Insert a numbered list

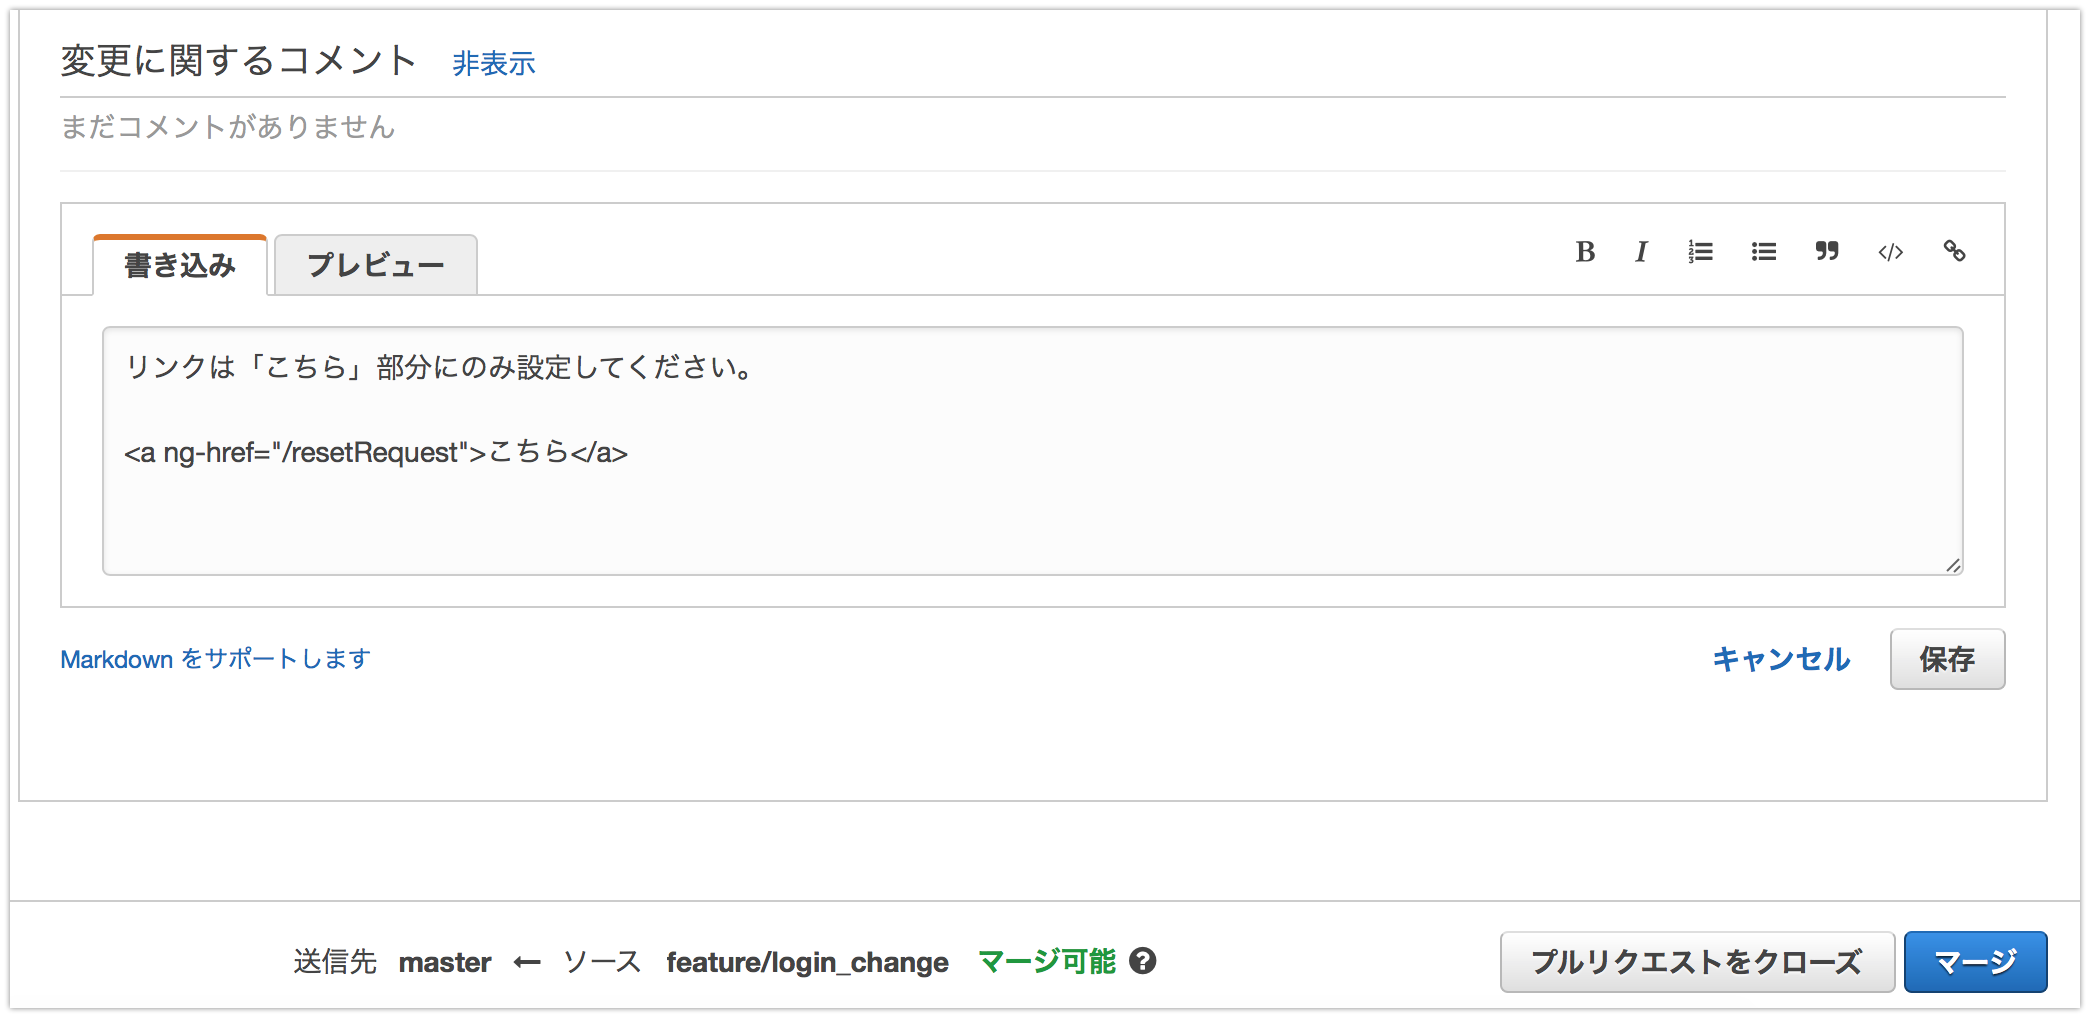pyautogui.click(x=1700, y=252)
